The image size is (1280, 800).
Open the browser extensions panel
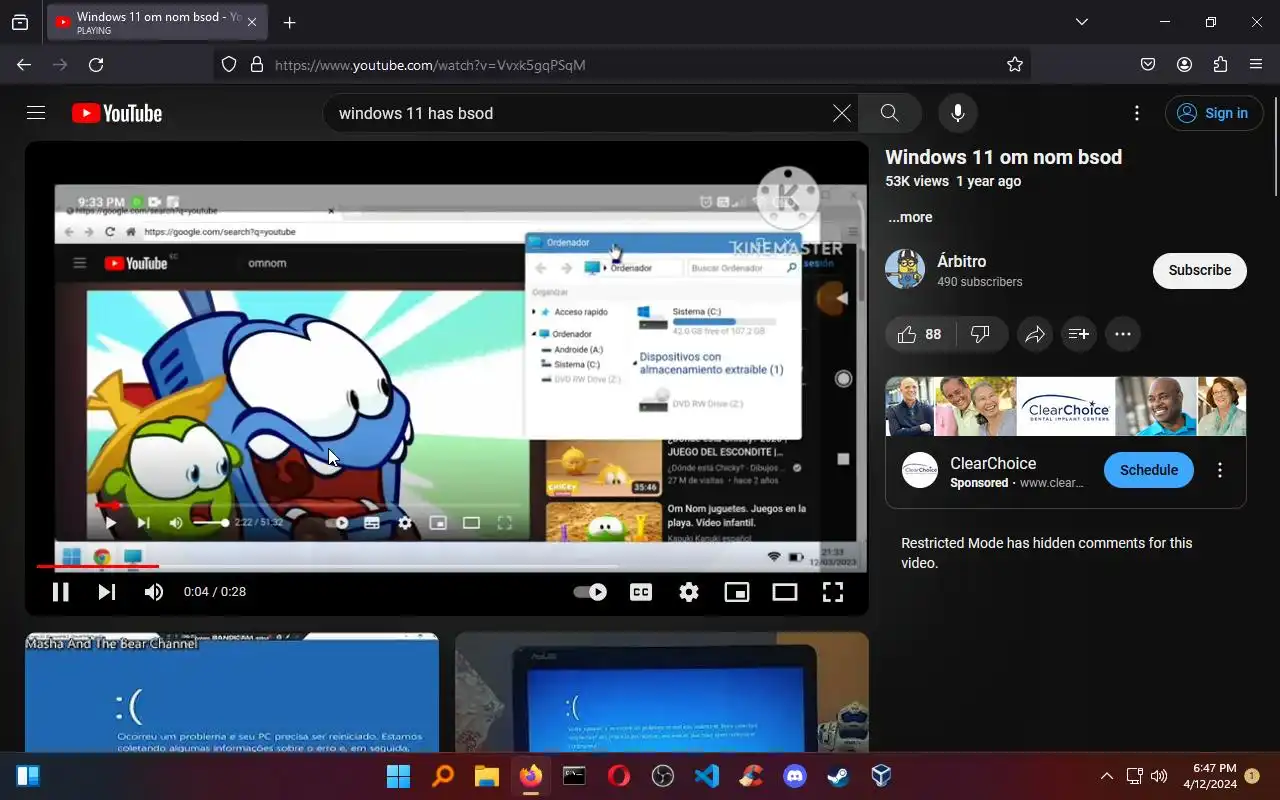tap(1220, 65)
